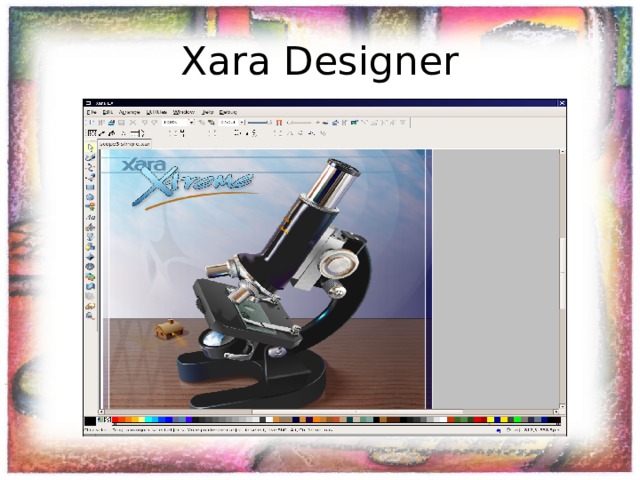Viewport: 640px width, 480px height.
Task: Select the Pen tool
Action: [91, 177]
